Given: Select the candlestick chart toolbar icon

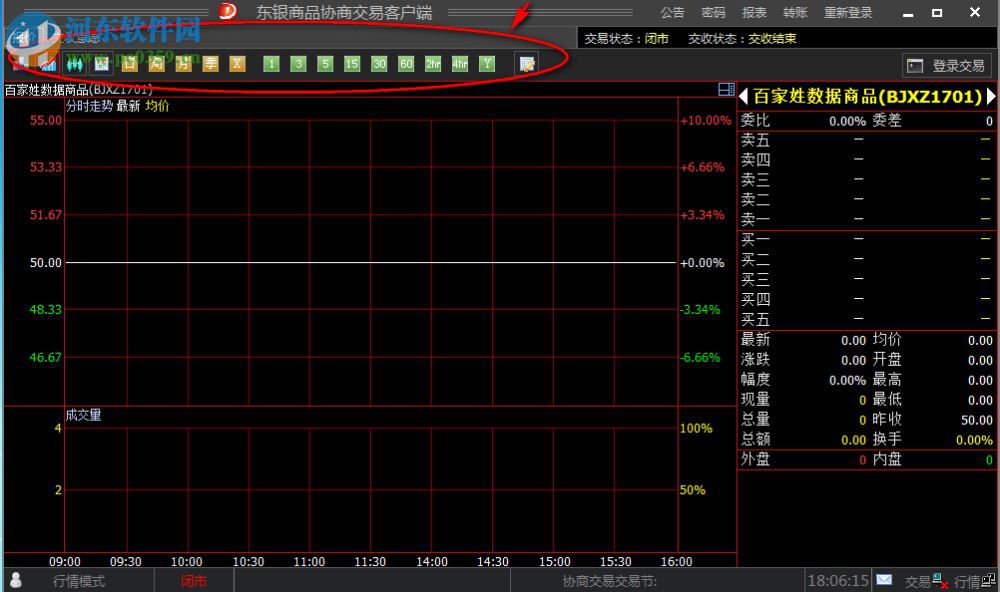Looking at the screenshot, I should (75, 64).
